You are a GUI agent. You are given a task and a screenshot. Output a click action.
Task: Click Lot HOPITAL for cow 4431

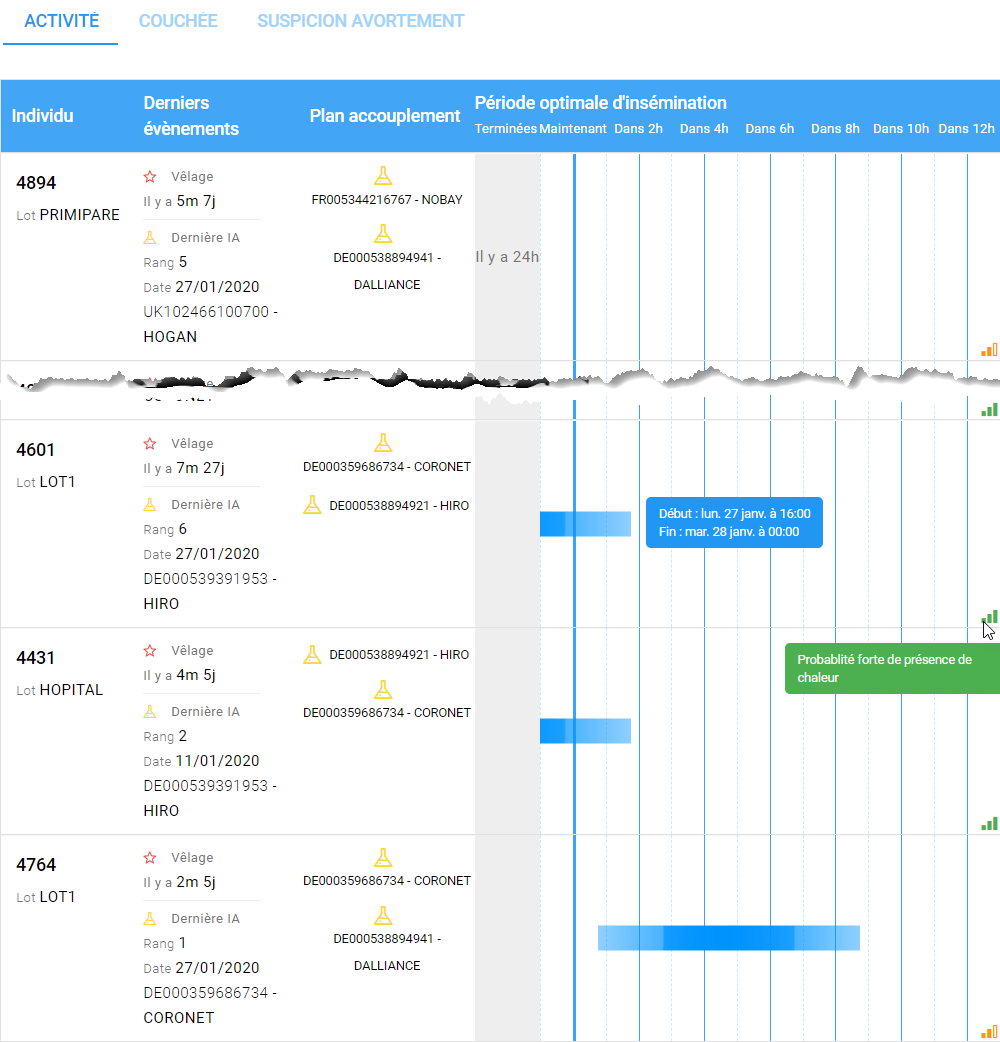(60, 690)
